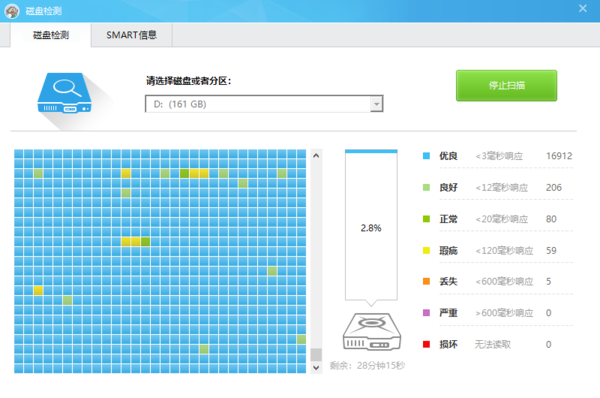Click the sector map scroll down arrow
The width and height of the screenshot is (600, 398).
click(x=316, y=368)
